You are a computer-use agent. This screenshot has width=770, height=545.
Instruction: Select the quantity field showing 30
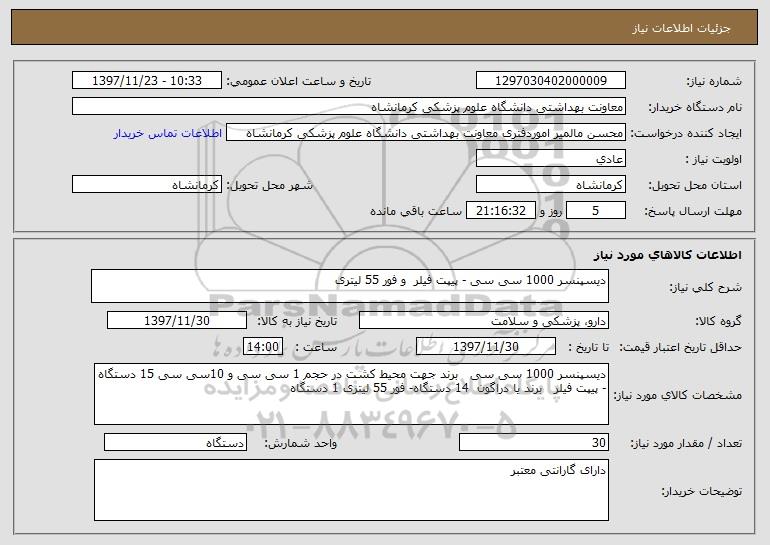[534, 442]
